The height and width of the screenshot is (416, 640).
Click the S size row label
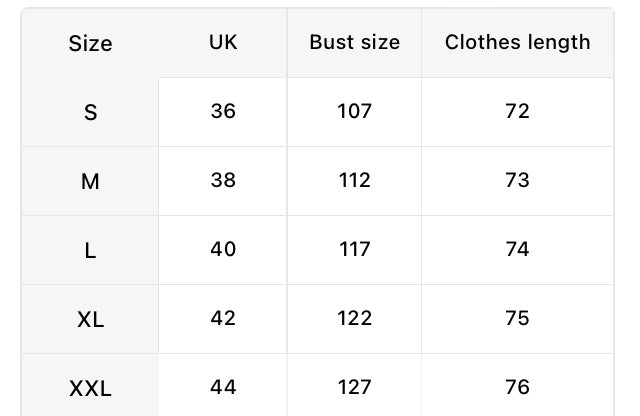click(x=90, y=113)
